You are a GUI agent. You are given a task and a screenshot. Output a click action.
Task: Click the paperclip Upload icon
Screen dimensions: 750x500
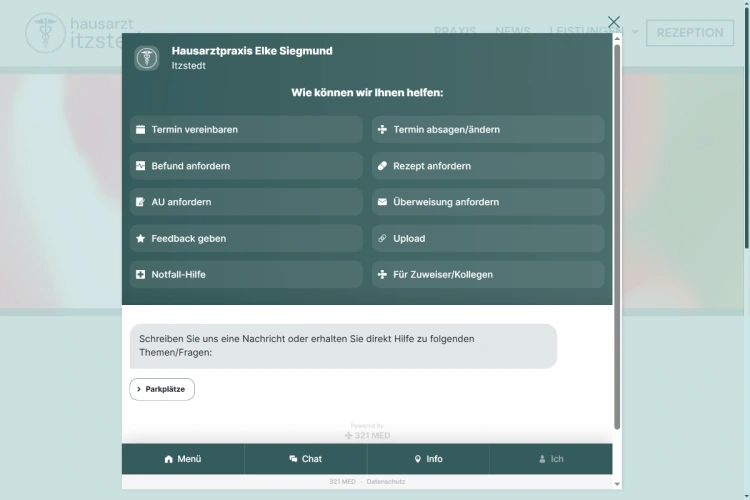click(382, 239)
